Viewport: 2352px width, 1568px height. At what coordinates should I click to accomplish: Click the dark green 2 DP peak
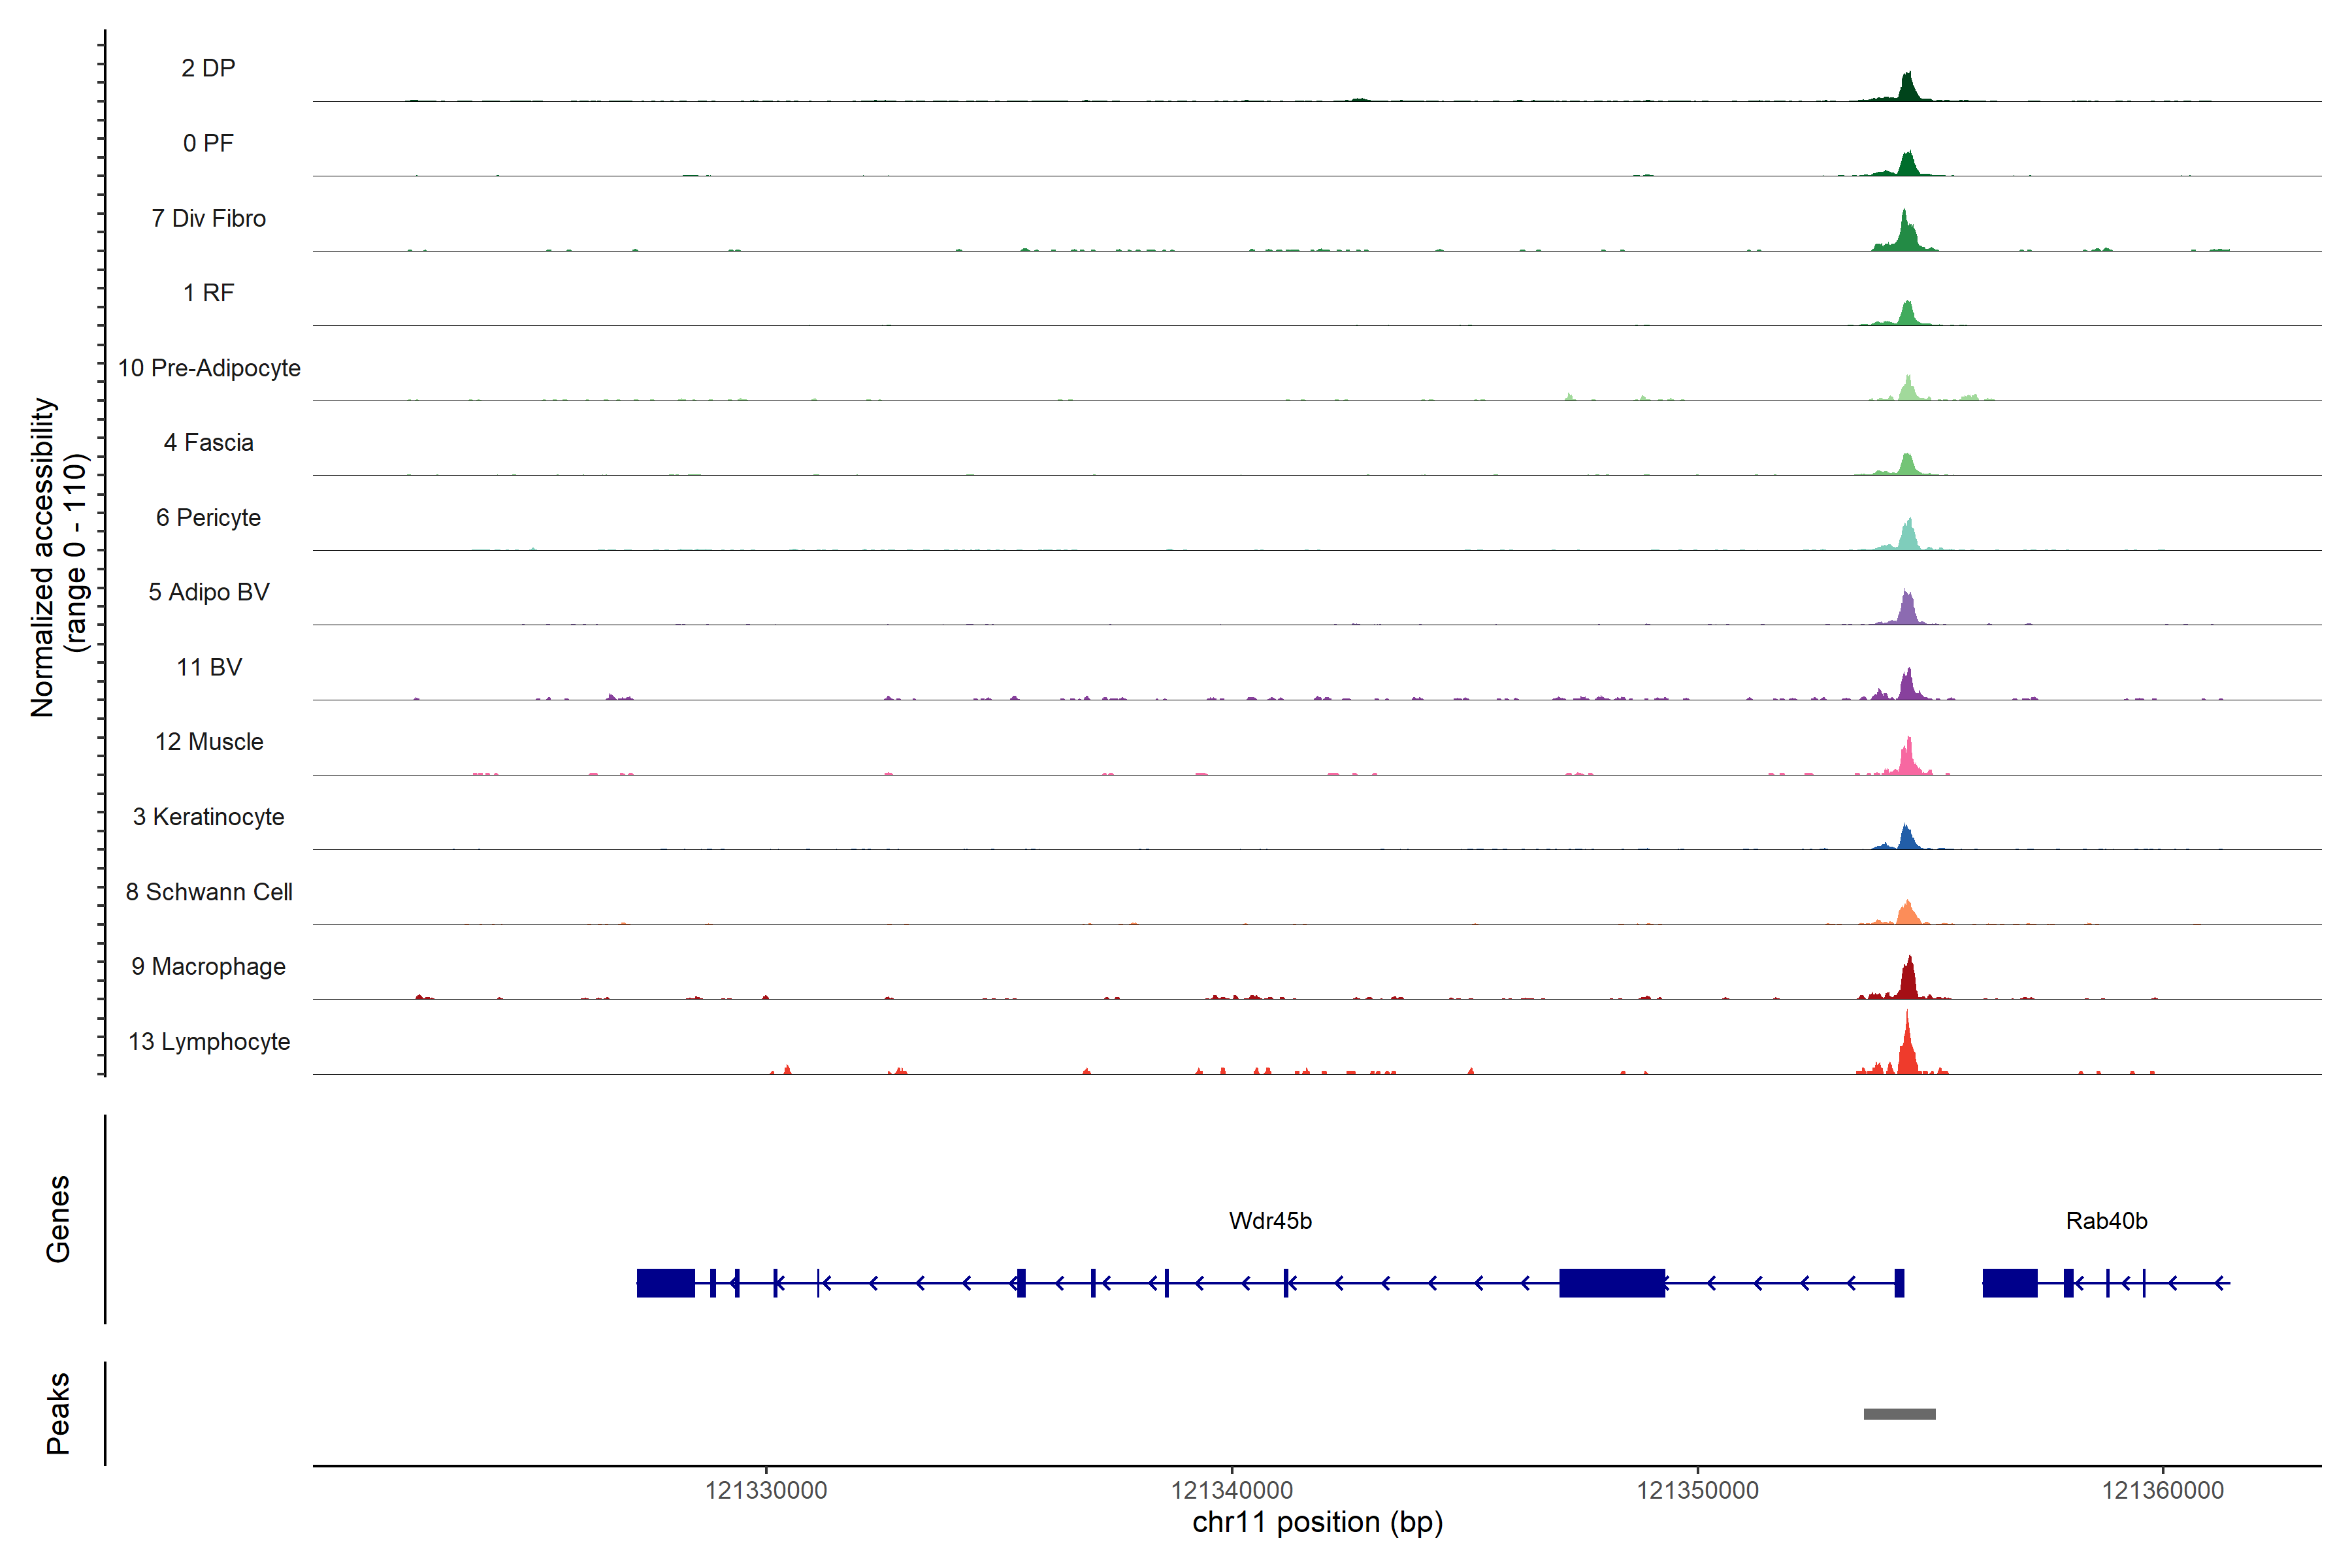coord(1908,90)
